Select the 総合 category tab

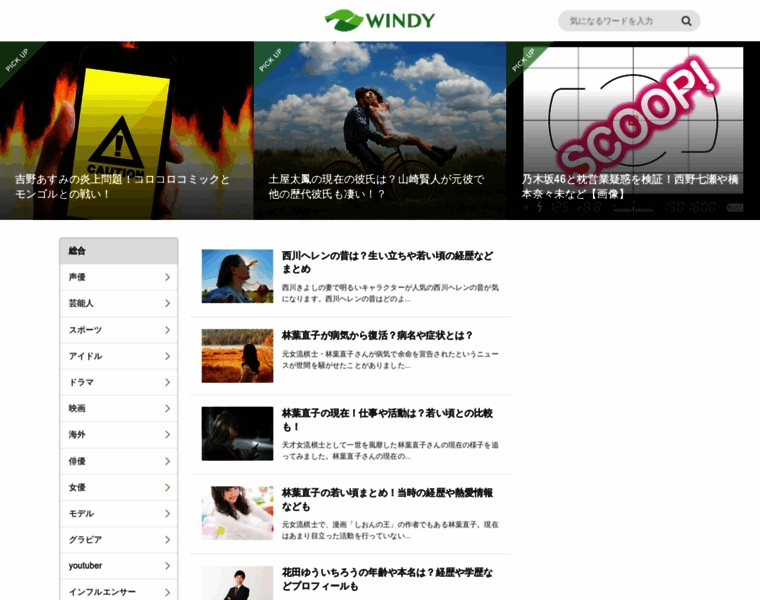point(119,251)
